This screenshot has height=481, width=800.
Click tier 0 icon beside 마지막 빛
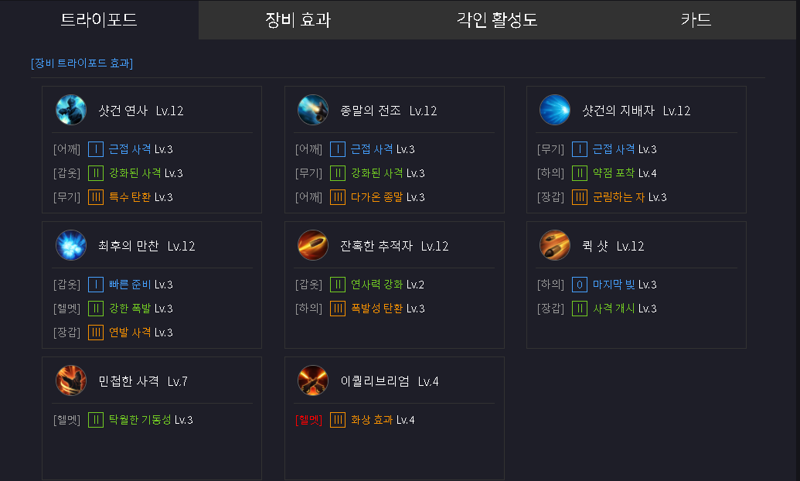[580, 284]
